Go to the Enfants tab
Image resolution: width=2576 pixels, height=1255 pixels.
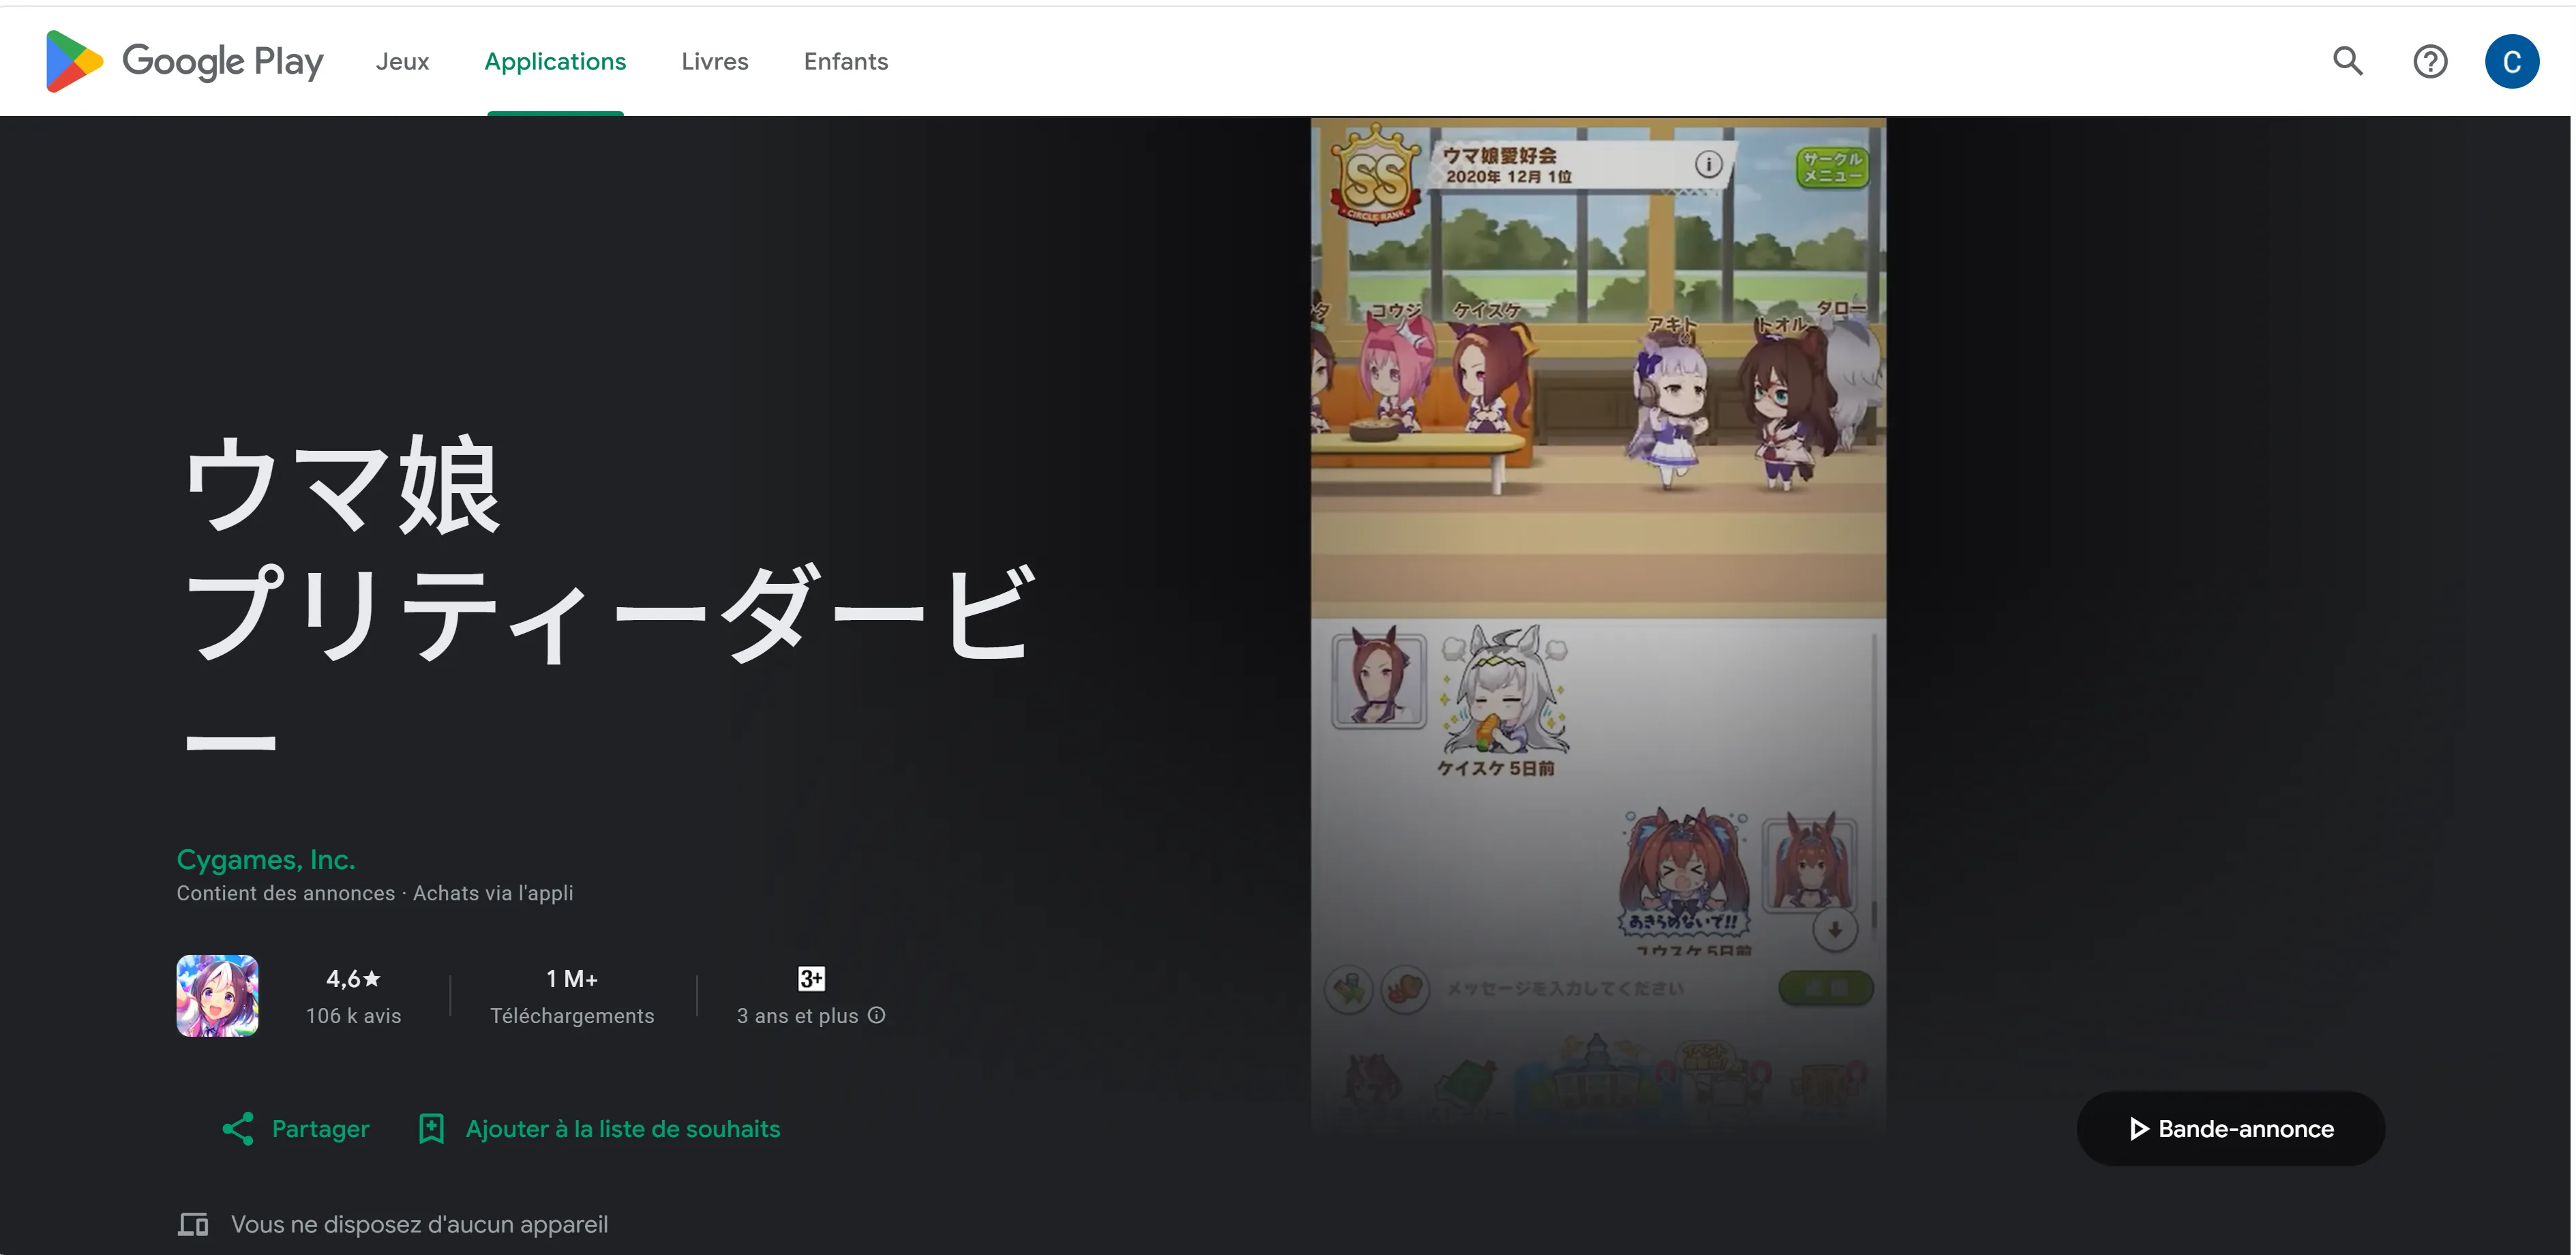point(846,61)
